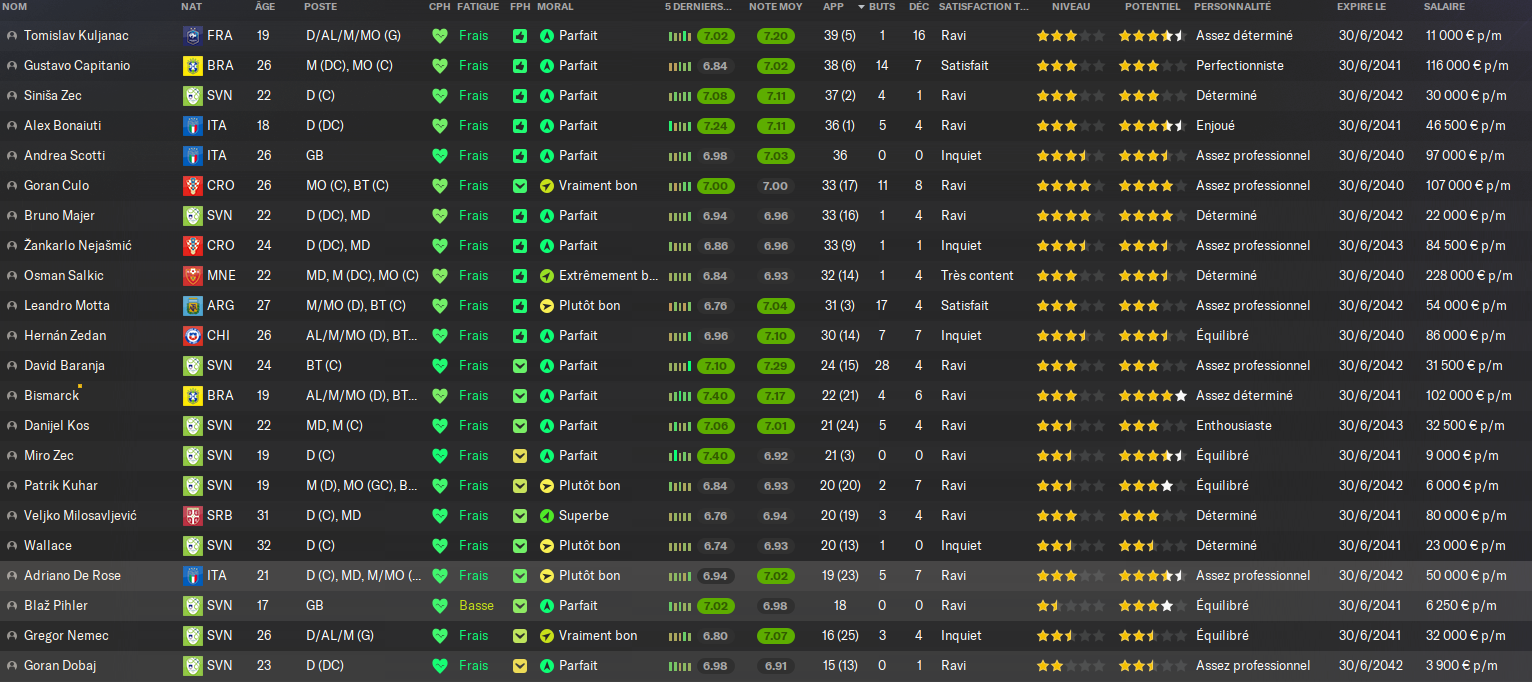Click the form bars icon in David Baranja's row
1532x682 pixels.
pos(679,366)
